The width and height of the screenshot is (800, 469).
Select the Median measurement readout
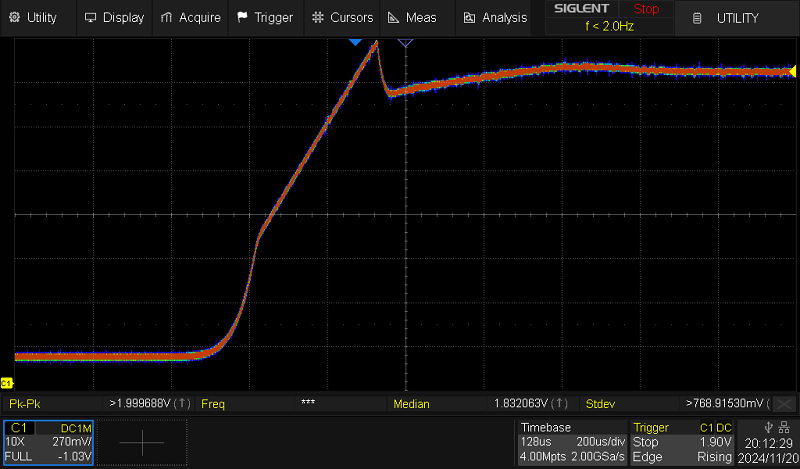click(481, 404)
